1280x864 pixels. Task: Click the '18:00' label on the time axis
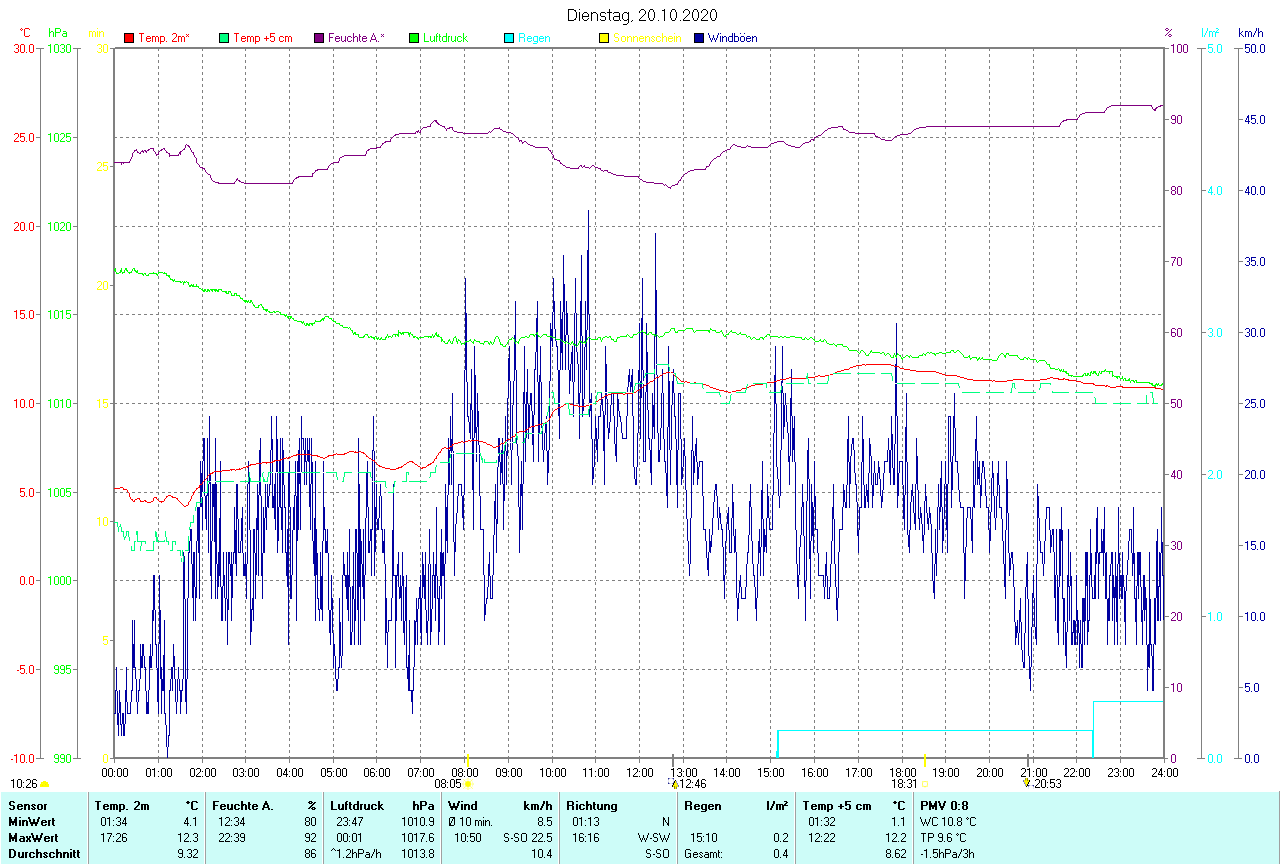coord(902,772)
